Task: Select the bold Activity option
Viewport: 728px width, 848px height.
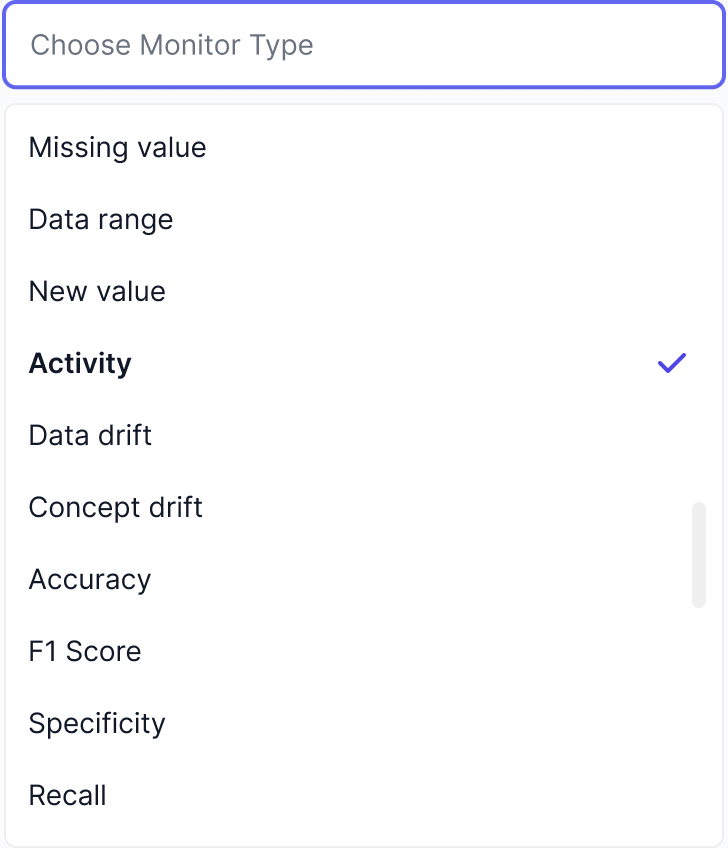Action: tap(80, 364)
